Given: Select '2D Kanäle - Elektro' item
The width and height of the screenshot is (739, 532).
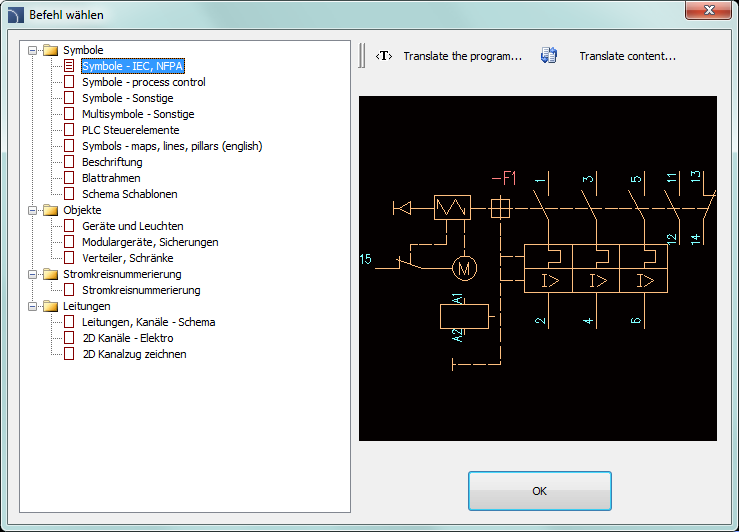Looking at the screenshot, I should [128, 338].
